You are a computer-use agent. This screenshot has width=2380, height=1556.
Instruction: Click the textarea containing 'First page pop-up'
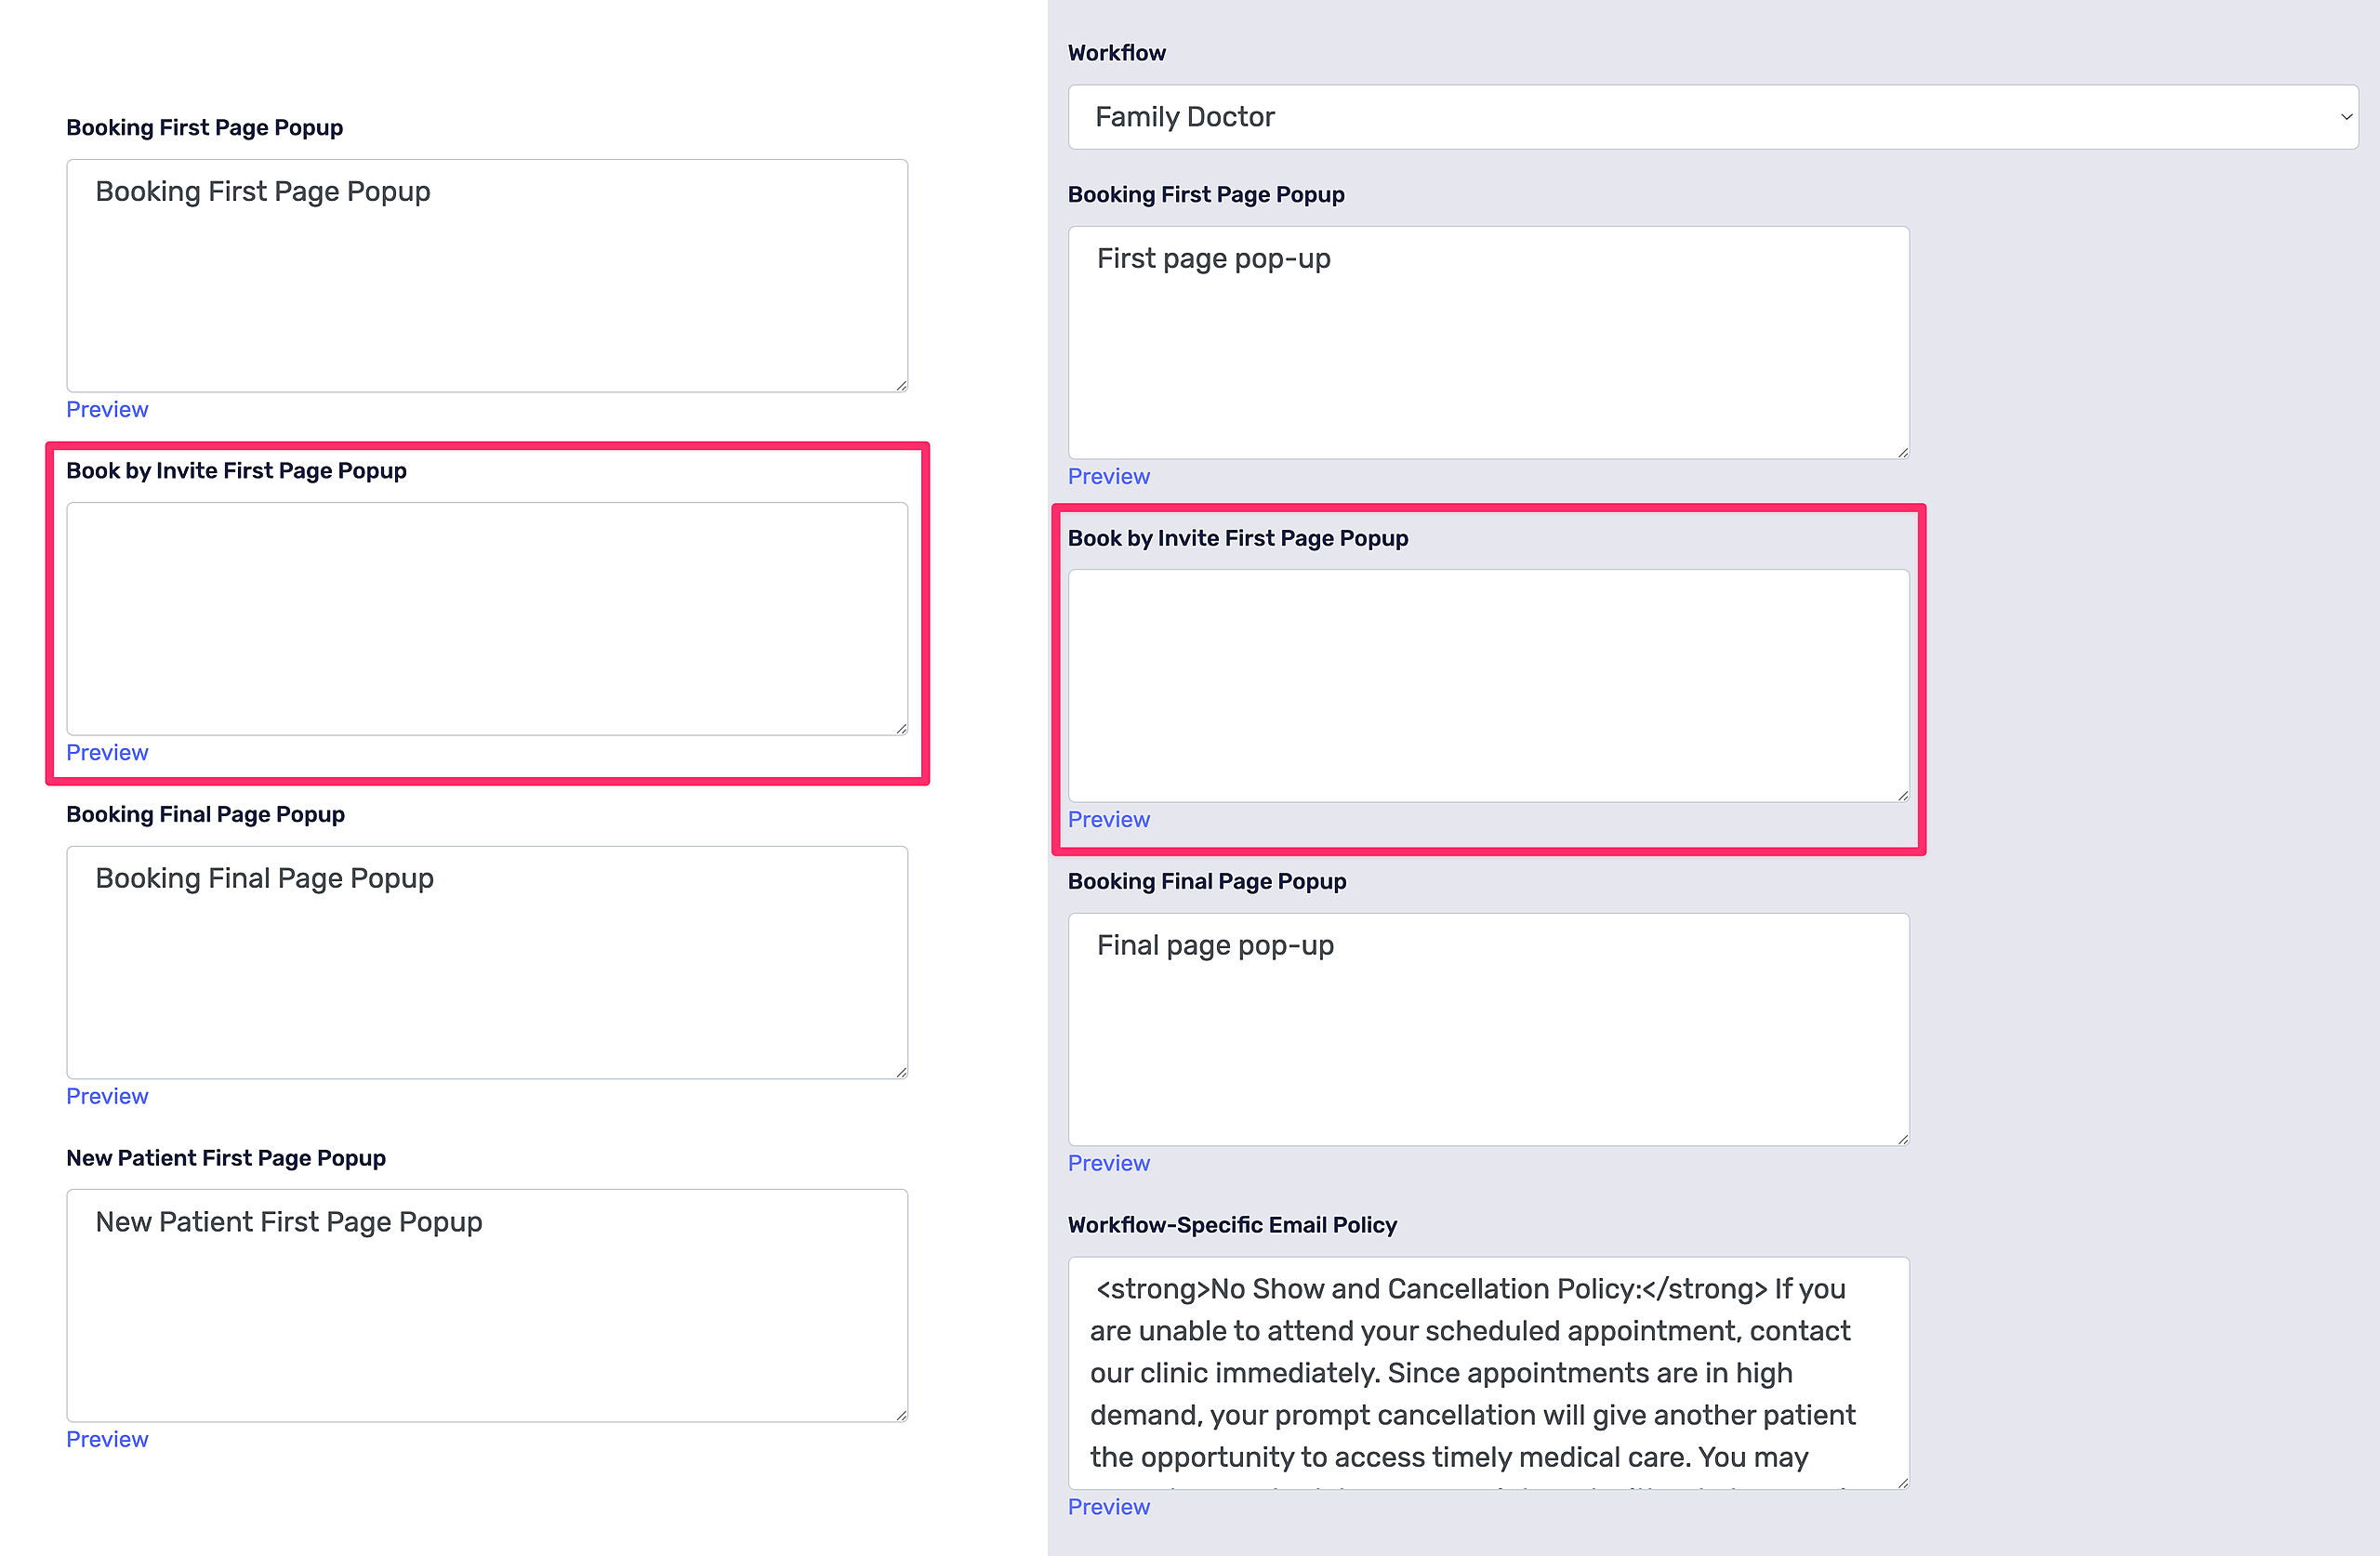[1488, 342]
